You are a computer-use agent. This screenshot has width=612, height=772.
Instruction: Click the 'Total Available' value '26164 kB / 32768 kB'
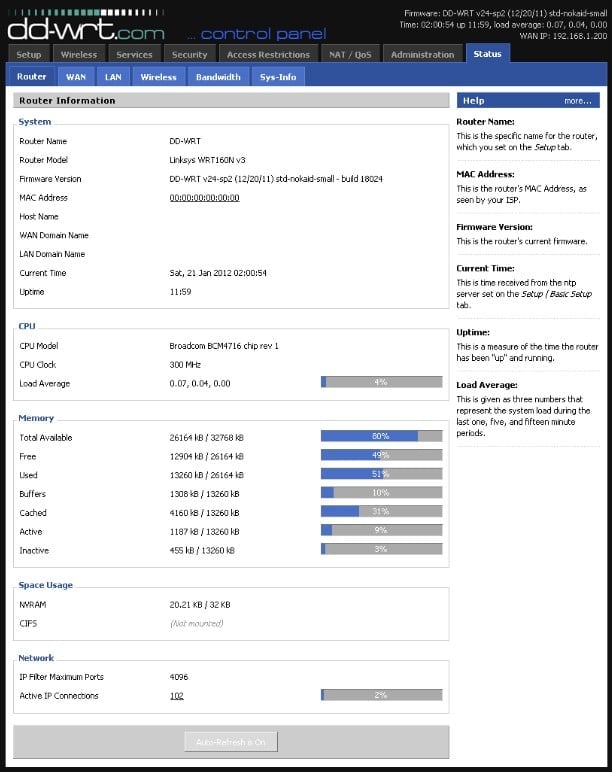[x=207, y=437]
